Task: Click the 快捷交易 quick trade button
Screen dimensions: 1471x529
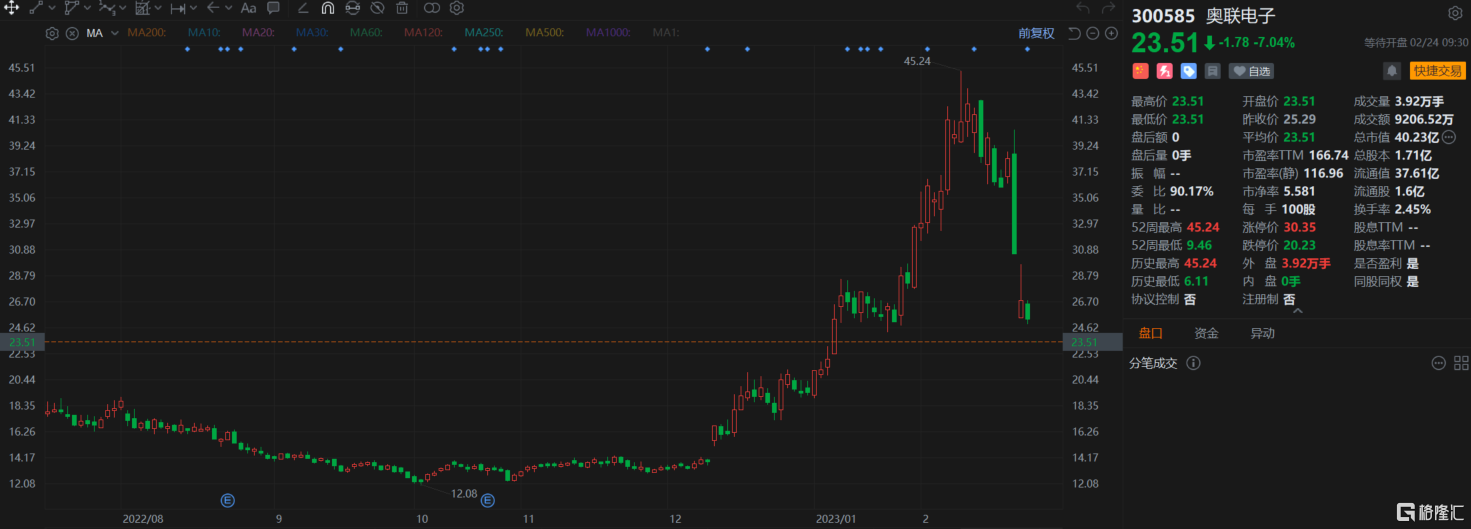Action: click(1437, 71)
